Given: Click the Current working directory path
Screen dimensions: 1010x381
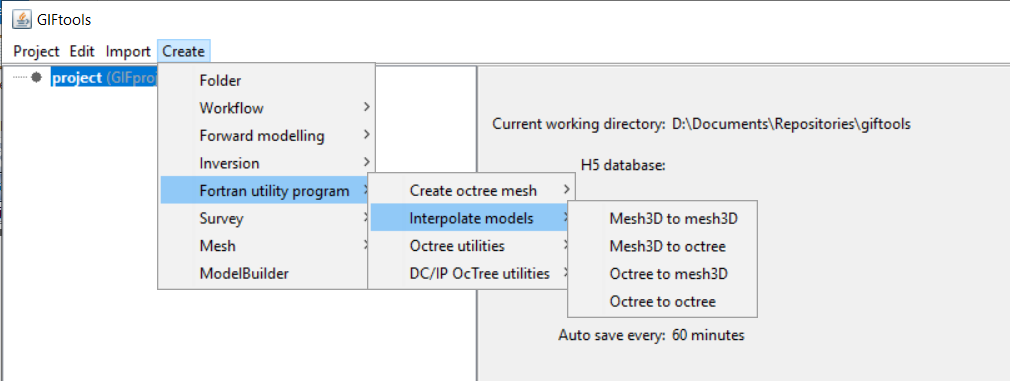Looking at the screenshot, I should click(791, 124).
